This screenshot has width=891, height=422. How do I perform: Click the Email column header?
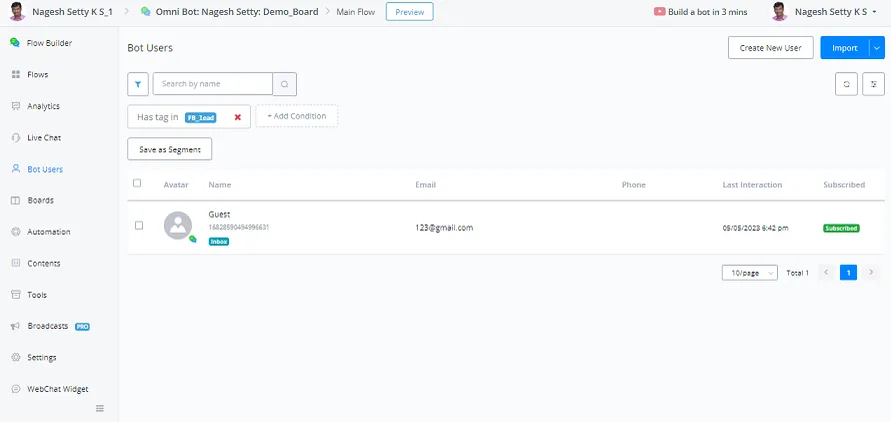[426, 185]
